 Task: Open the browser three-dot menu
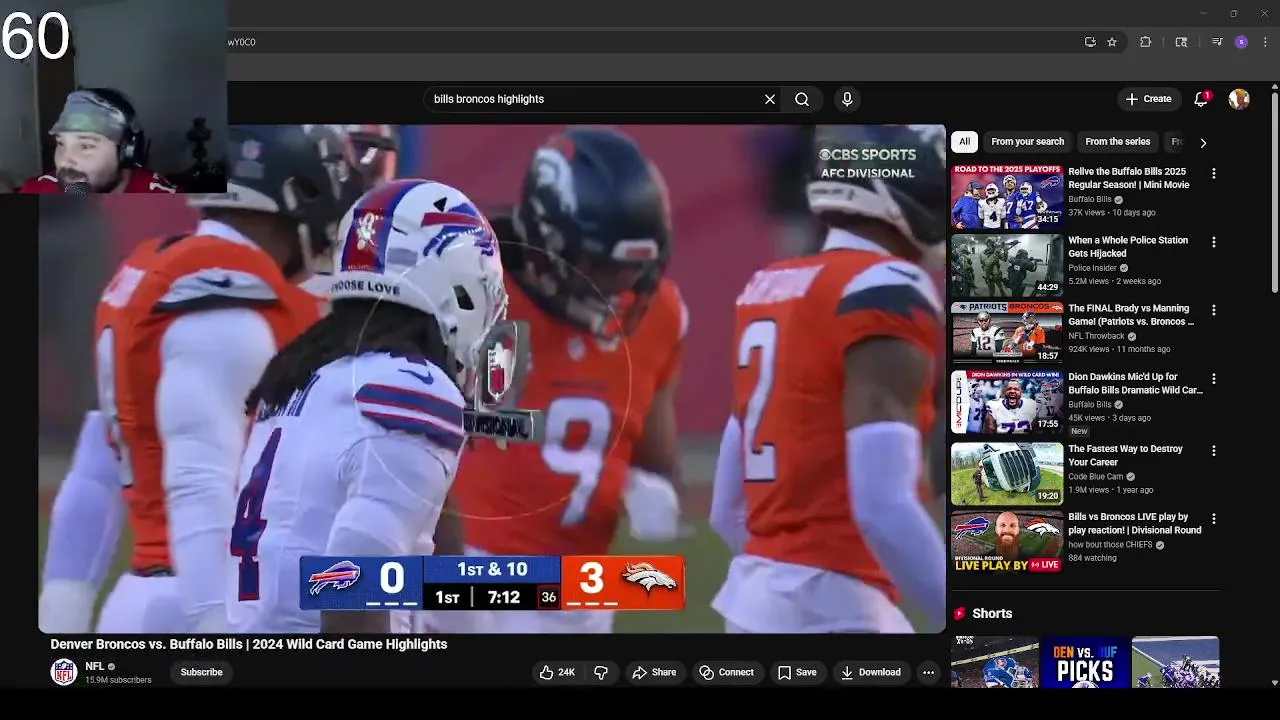pos(1266,42)
